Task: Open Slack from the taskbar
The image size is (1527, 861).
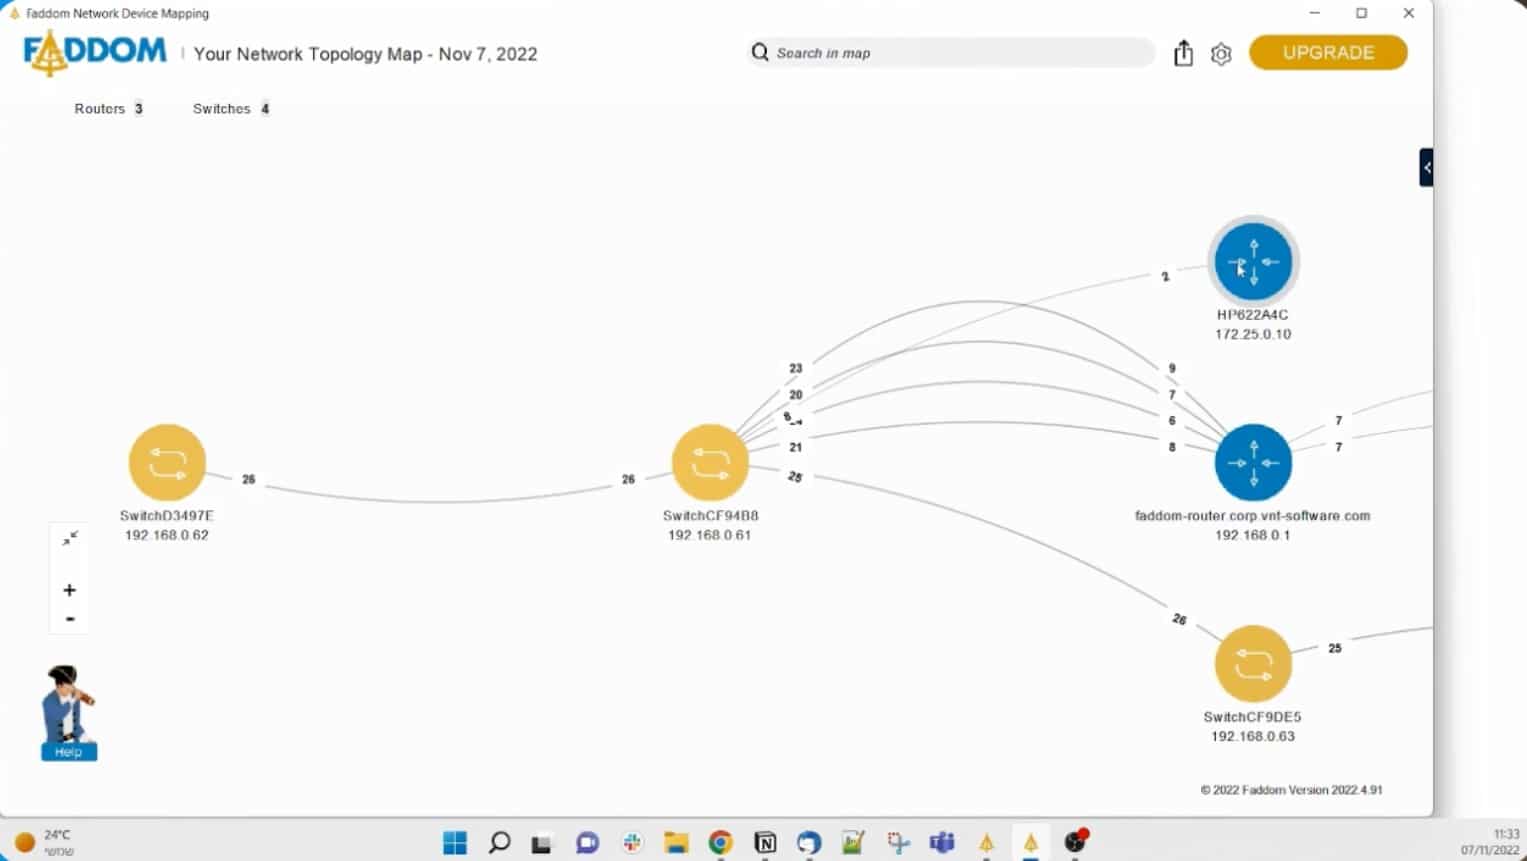Action: (x=632, y=843)
